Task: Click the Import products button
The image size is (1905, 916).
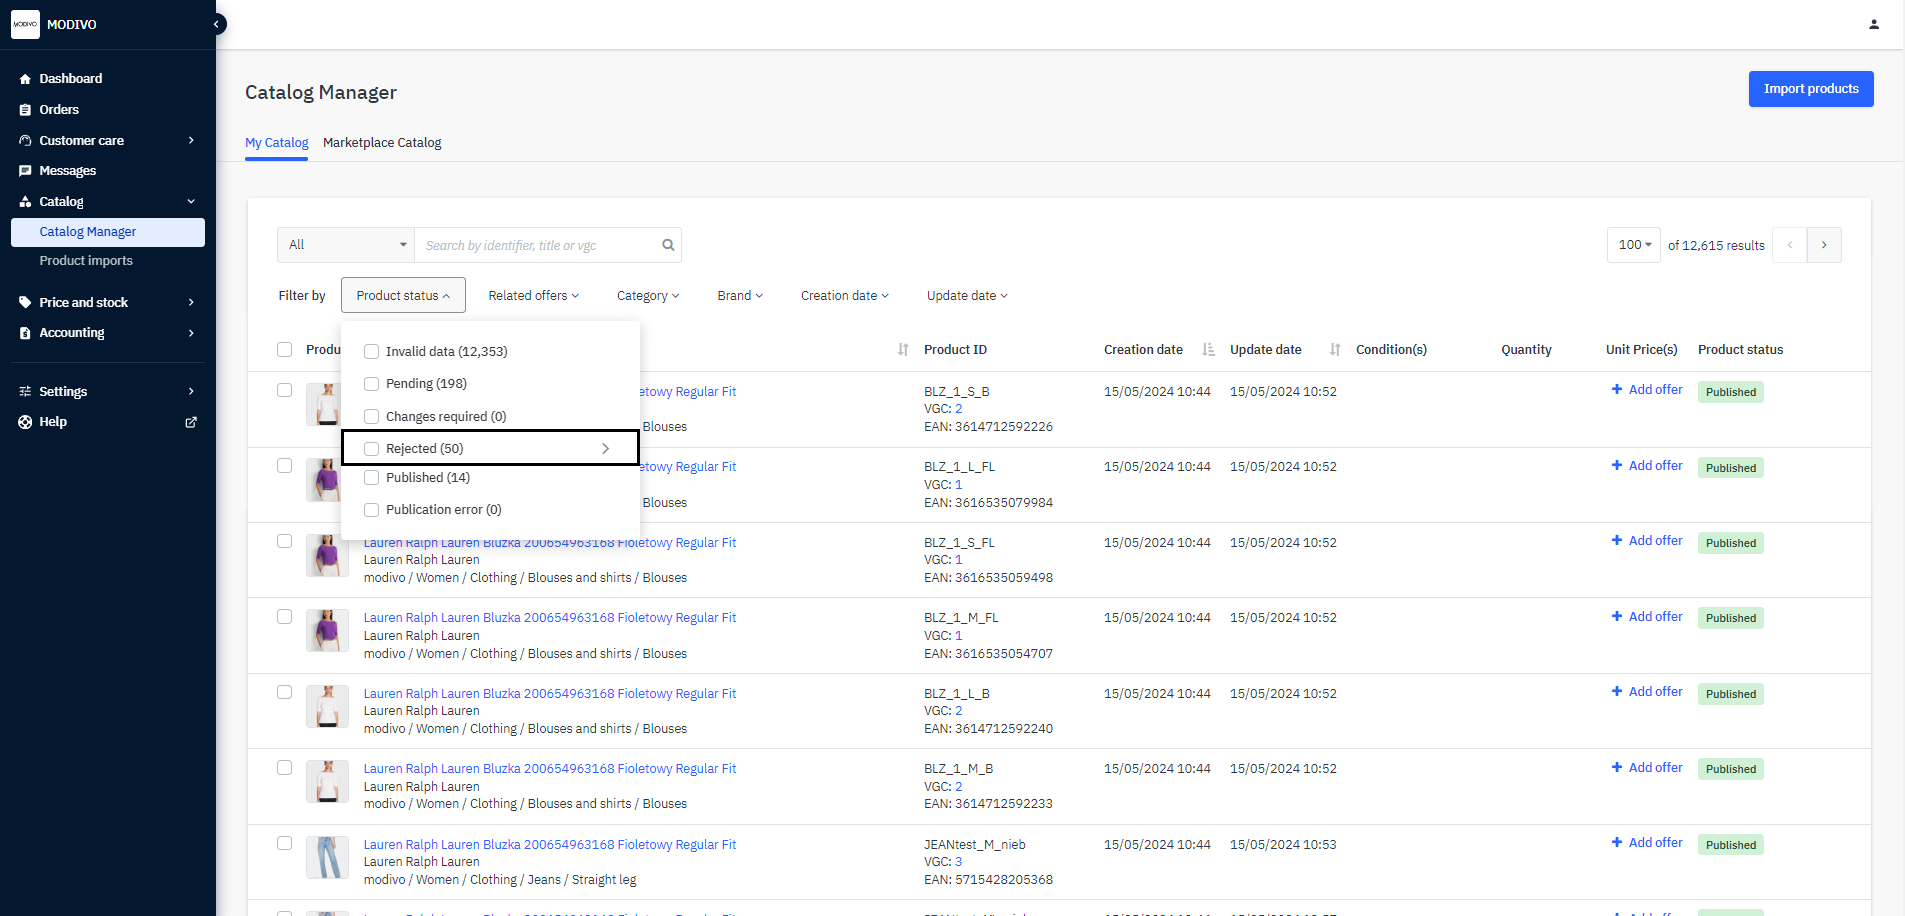Action: point(1810,89)
